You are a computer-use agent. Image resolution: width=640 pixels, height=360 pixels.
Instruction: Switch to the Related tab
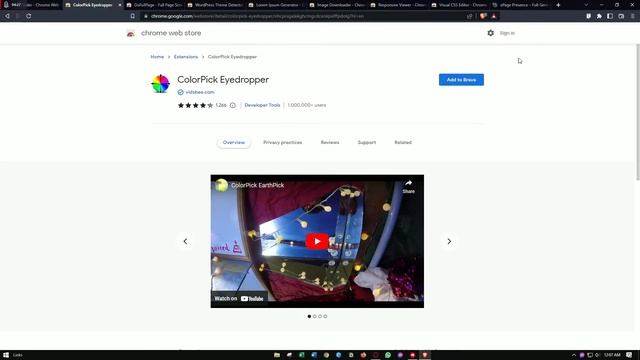click(x=403, y=142)
